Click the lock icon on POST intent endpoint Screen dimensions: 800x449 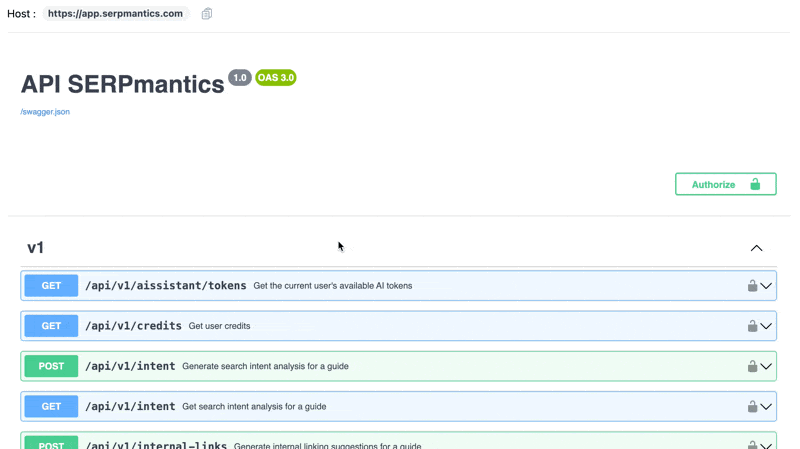(x=752, y=366)
